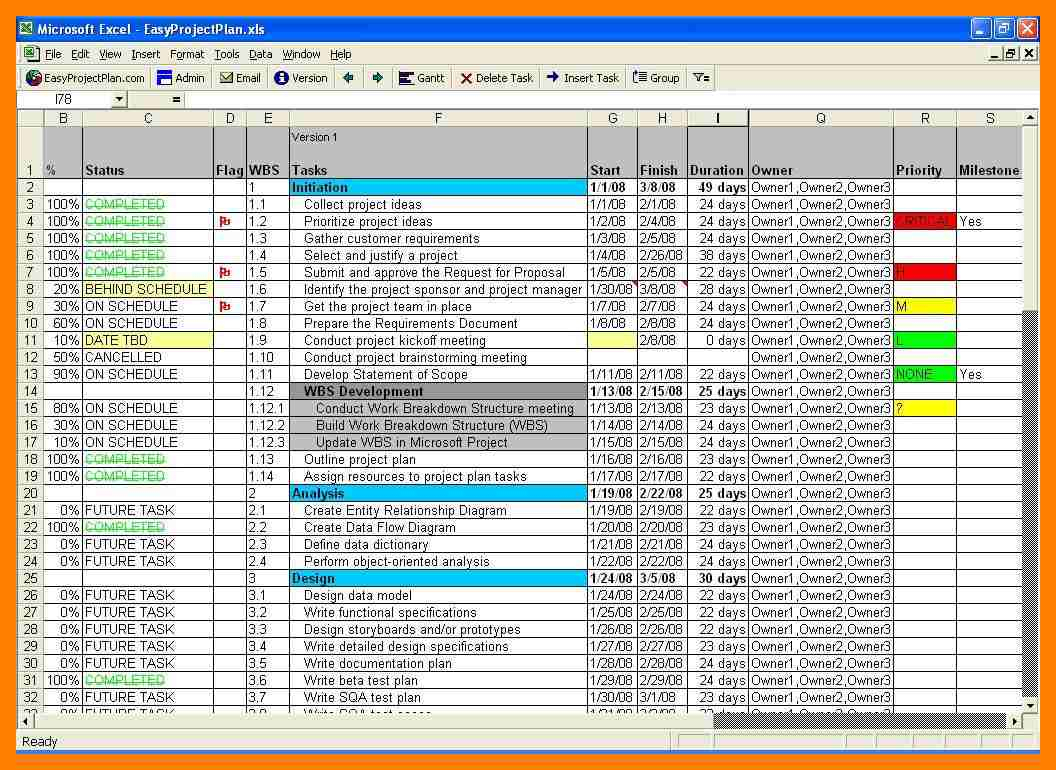Click the Email envelope icon

click(226, 77)
